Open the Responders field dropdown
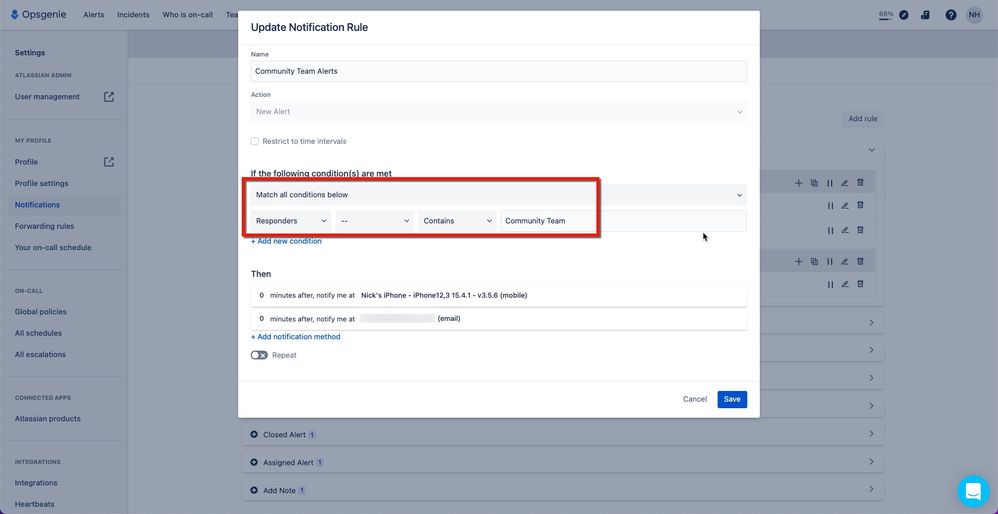 (291, 221)
